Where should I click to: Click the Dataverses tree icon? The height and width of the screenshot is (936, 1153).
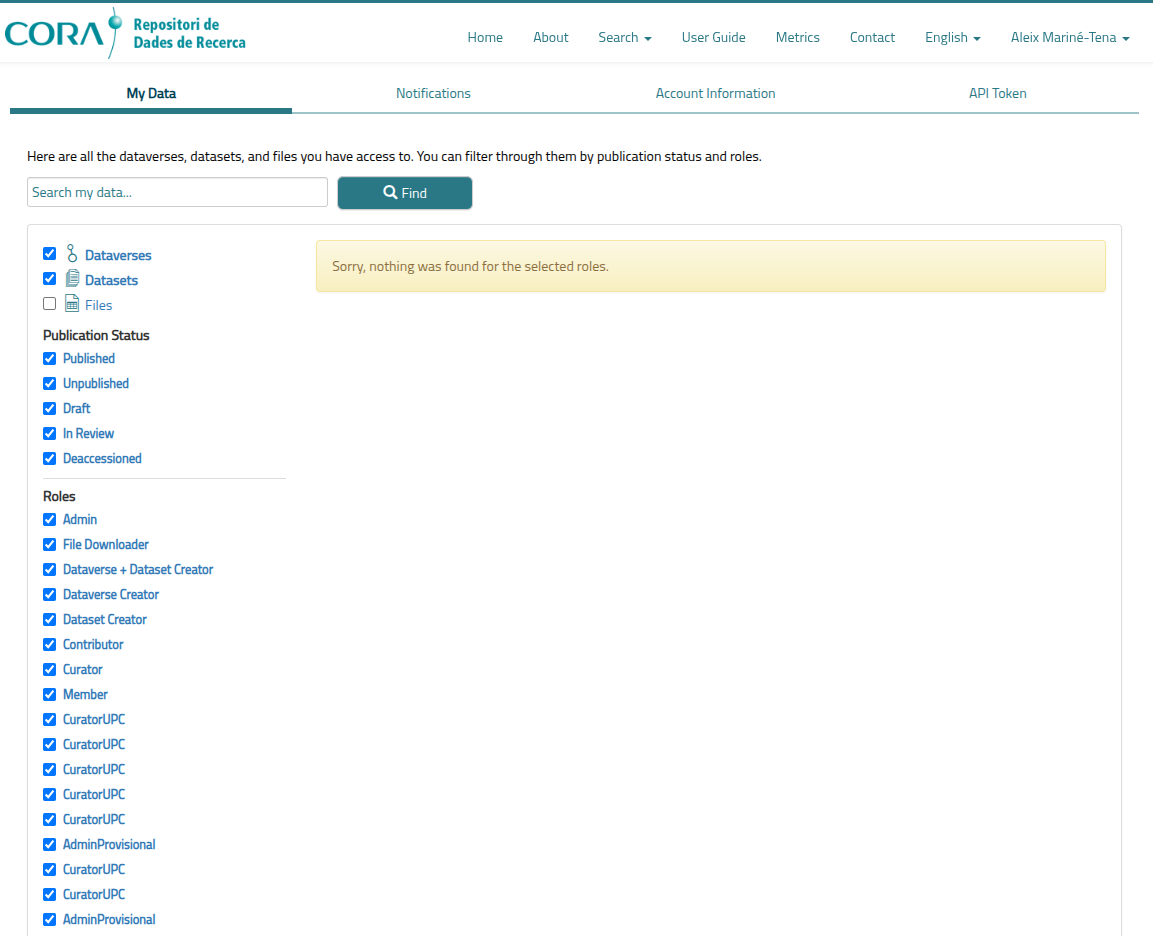tap(72, 254)
